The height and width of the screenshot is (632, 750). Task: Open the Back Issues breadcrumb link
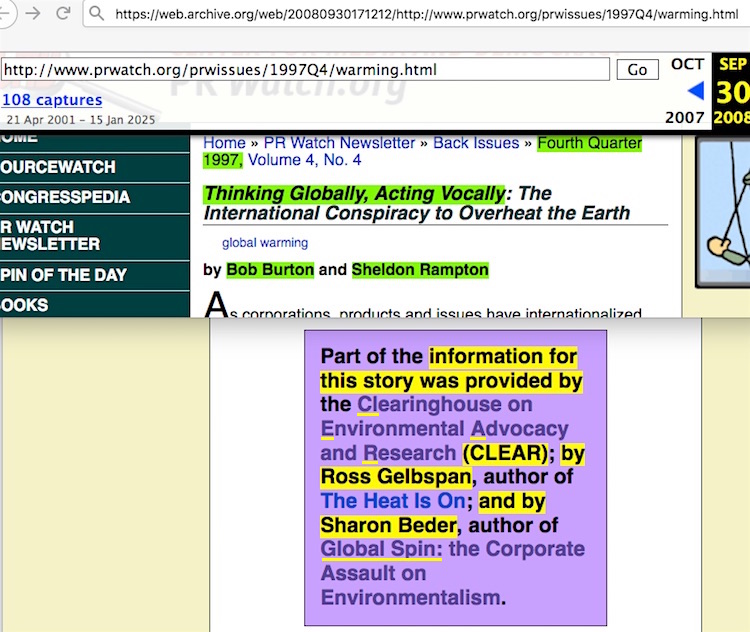[475, 143]
